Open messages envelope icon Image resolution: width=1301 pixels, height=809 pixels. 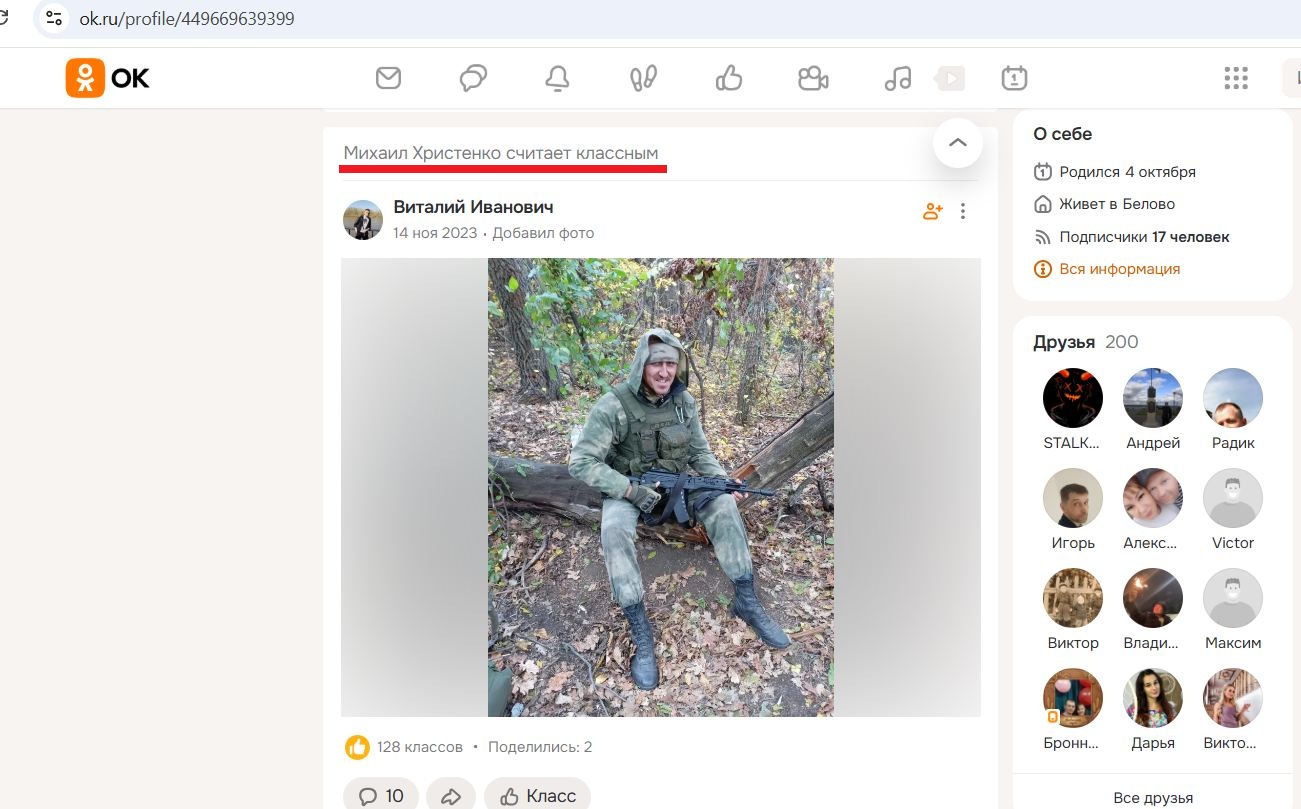pos(388,78)
